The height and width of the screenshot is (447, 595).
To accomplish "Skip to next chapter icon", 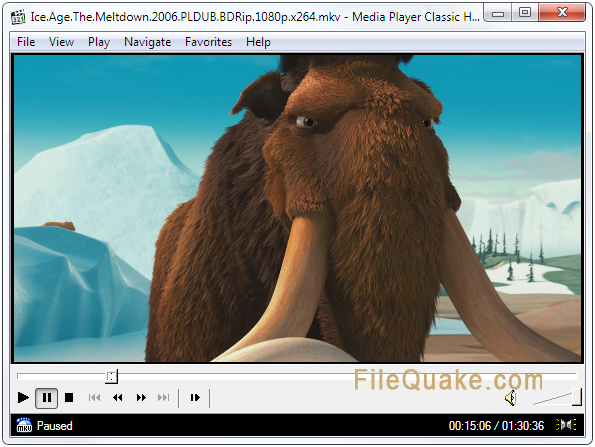I will point(164,398).
